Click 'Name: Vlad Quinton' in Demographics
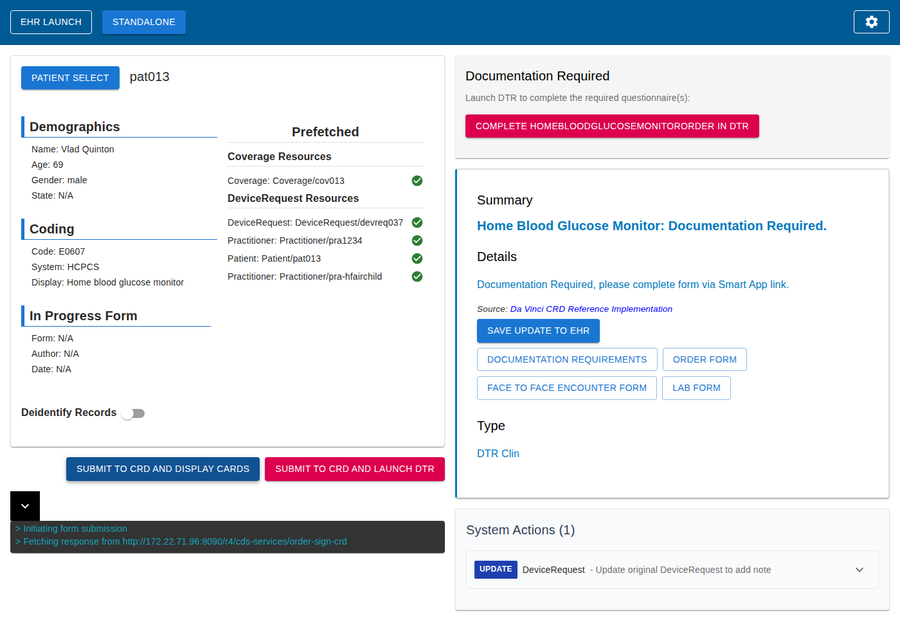 coord(73,149)
